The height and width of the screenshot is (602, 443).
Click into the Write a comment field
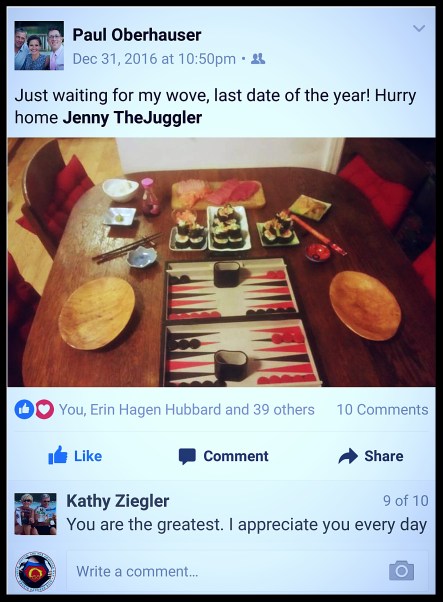tap(247, 571)
